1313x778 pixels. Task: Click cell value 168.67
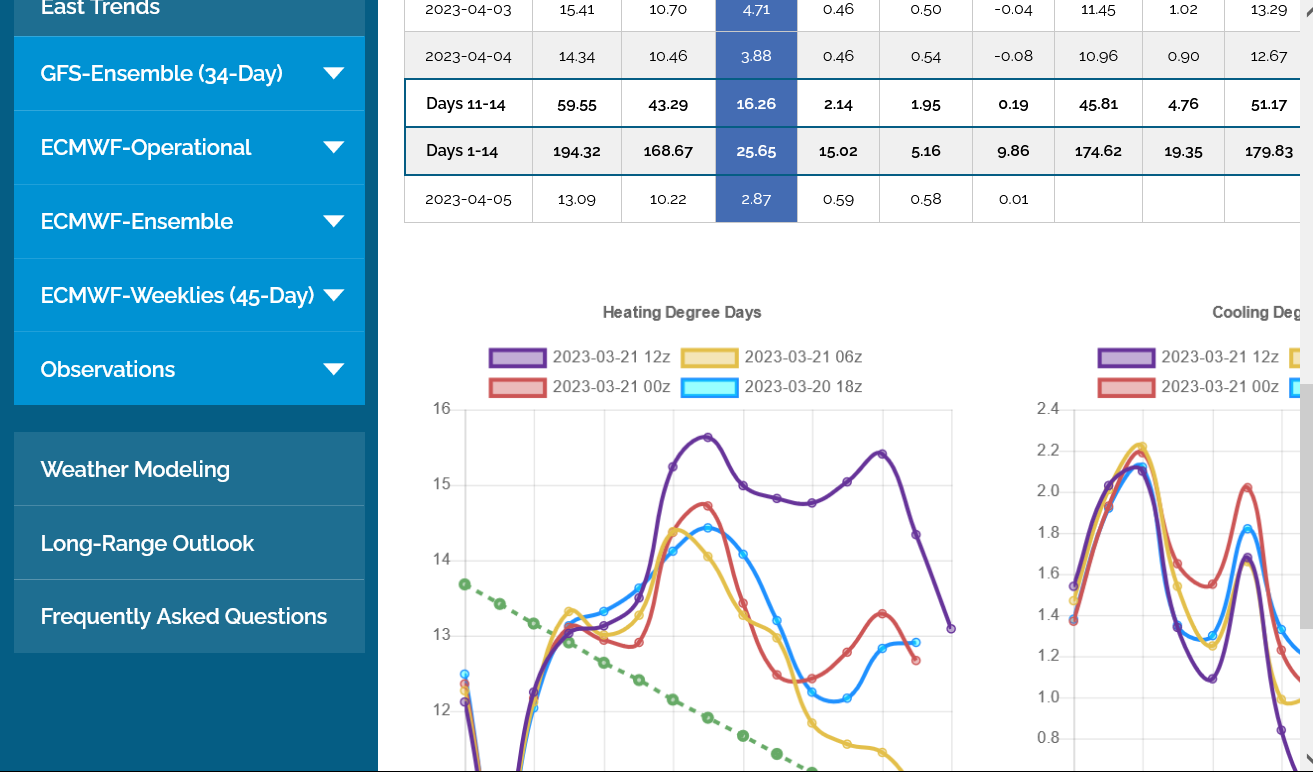click(x=668, y=152)
